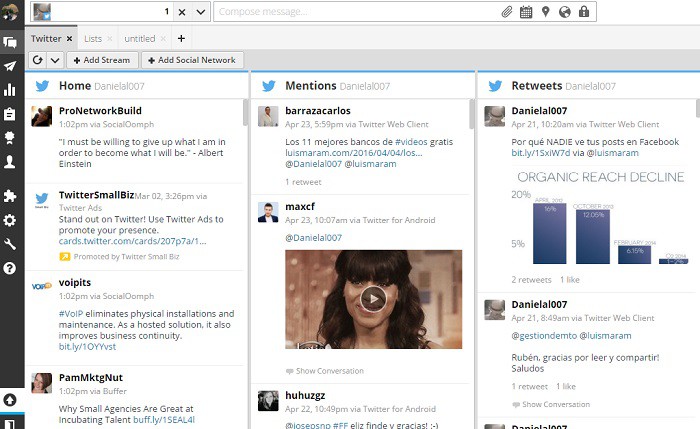Image resolution: width=700 pixels, height=429 pixels.
Task: Click "2 retweets" under the chart
Action: point(531,280)
